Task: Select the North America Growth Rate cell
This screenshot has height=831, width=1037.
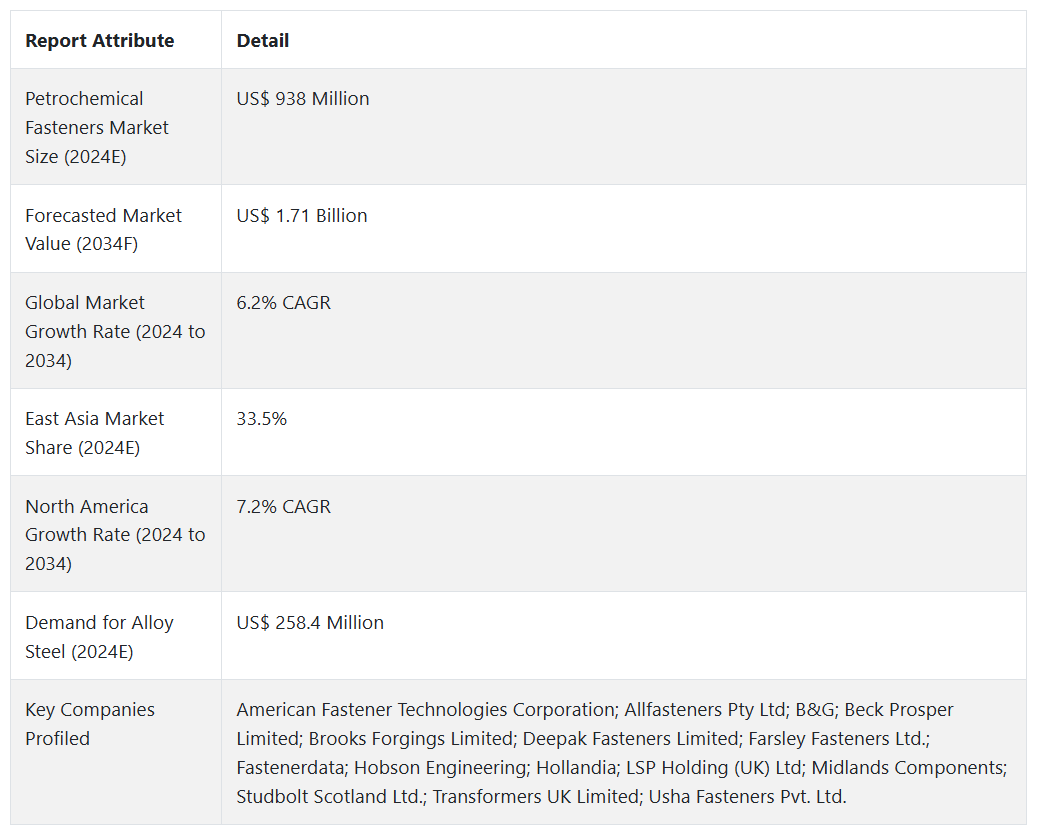Action: tap(115, 535)
